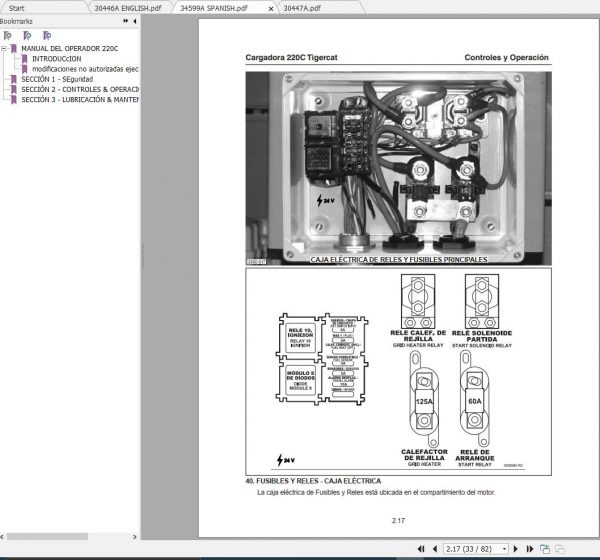The width and height of the screenshot is (600, 560).
Task: Open the MANUAL DEL OPERADOR 220C bookmark
Action: click(x=70, y=49)
